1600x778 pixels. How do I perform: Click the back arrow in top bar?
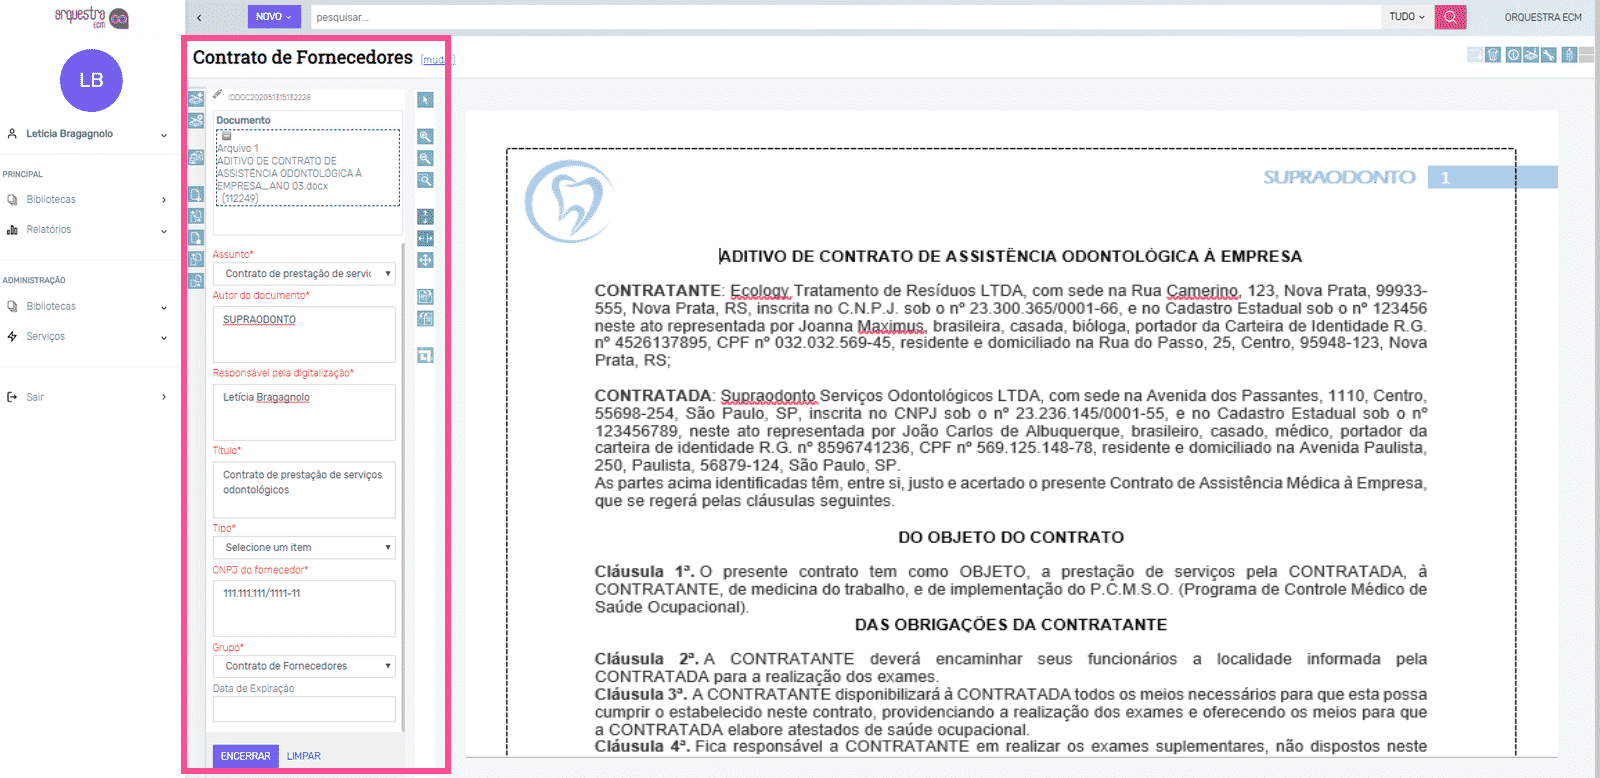(x=199, y=17)
